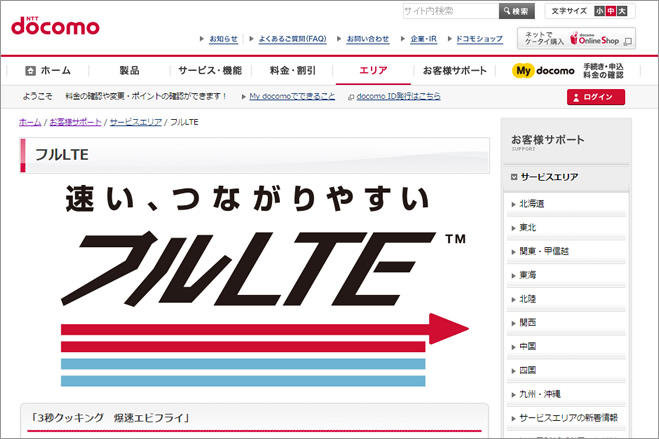Image resolution: width=659 pixels, height=439 pixels.
Task: Click the yellow My badge icon
Action: click(x=522, y=71)
